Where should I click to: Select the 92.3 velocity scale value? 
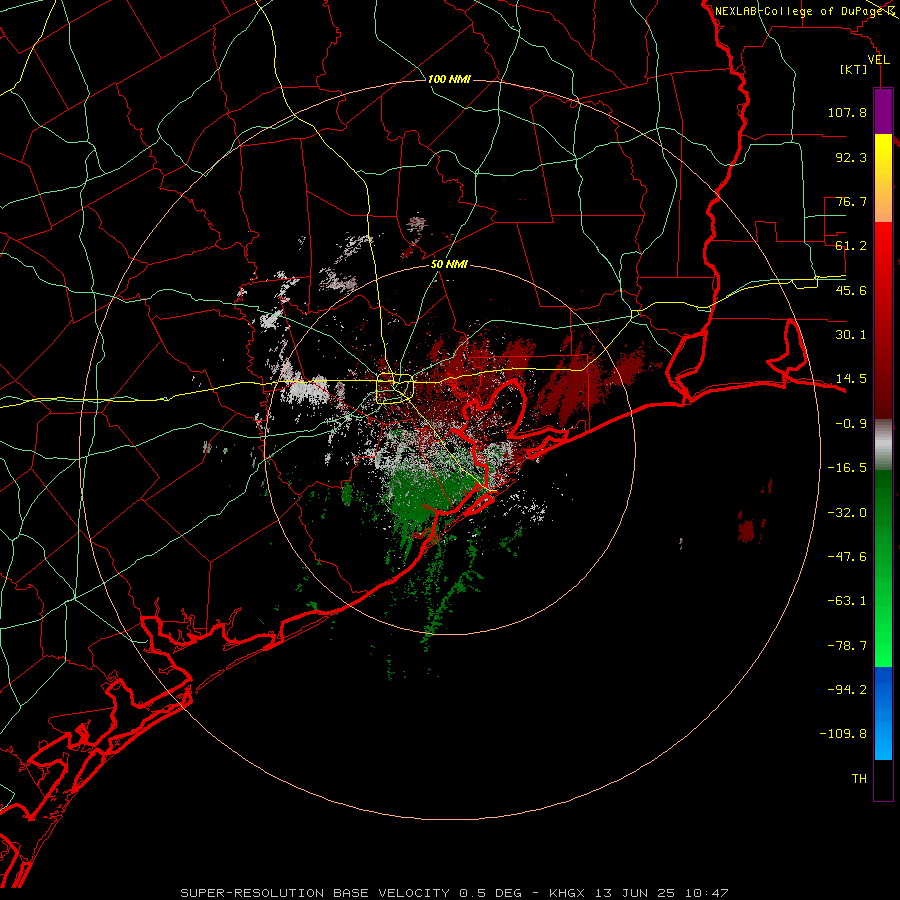pyautogui.click(x=851, y=157)
